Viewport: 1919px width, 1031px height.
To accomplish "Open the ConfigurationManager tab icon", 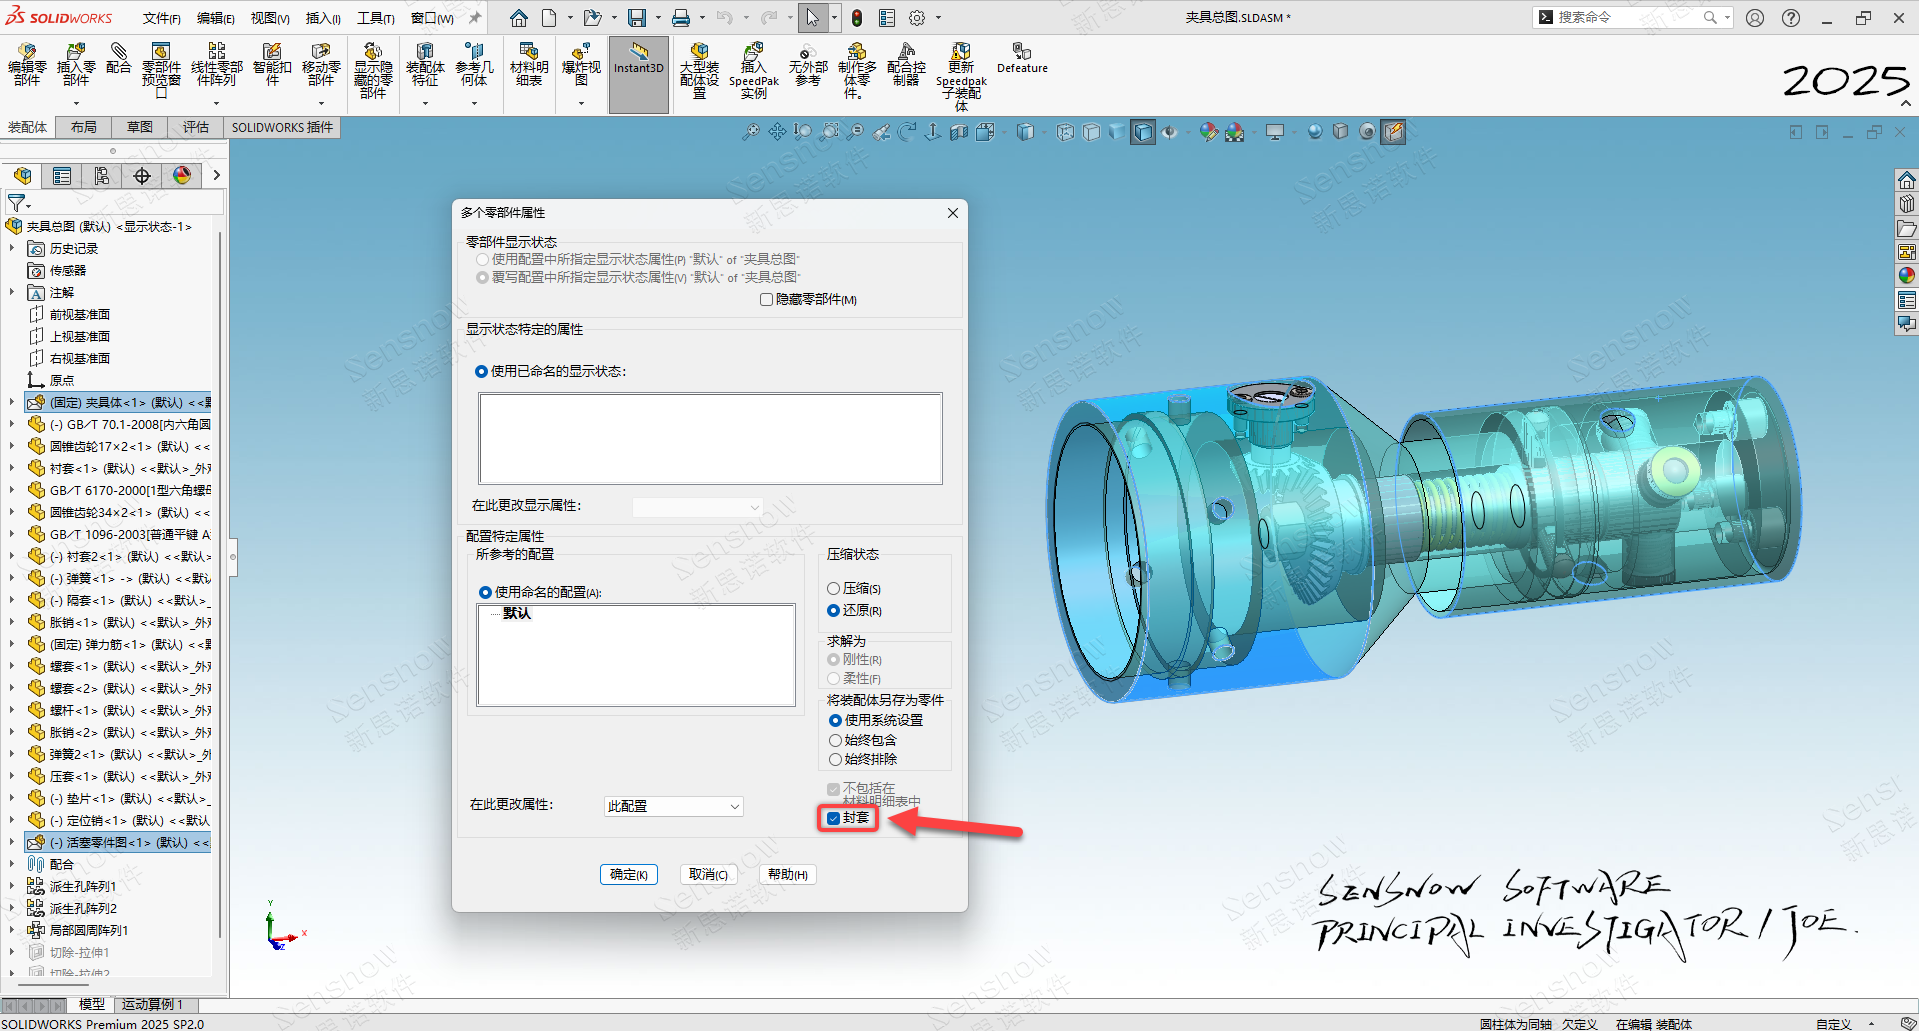I will click(x=102, y=176).
